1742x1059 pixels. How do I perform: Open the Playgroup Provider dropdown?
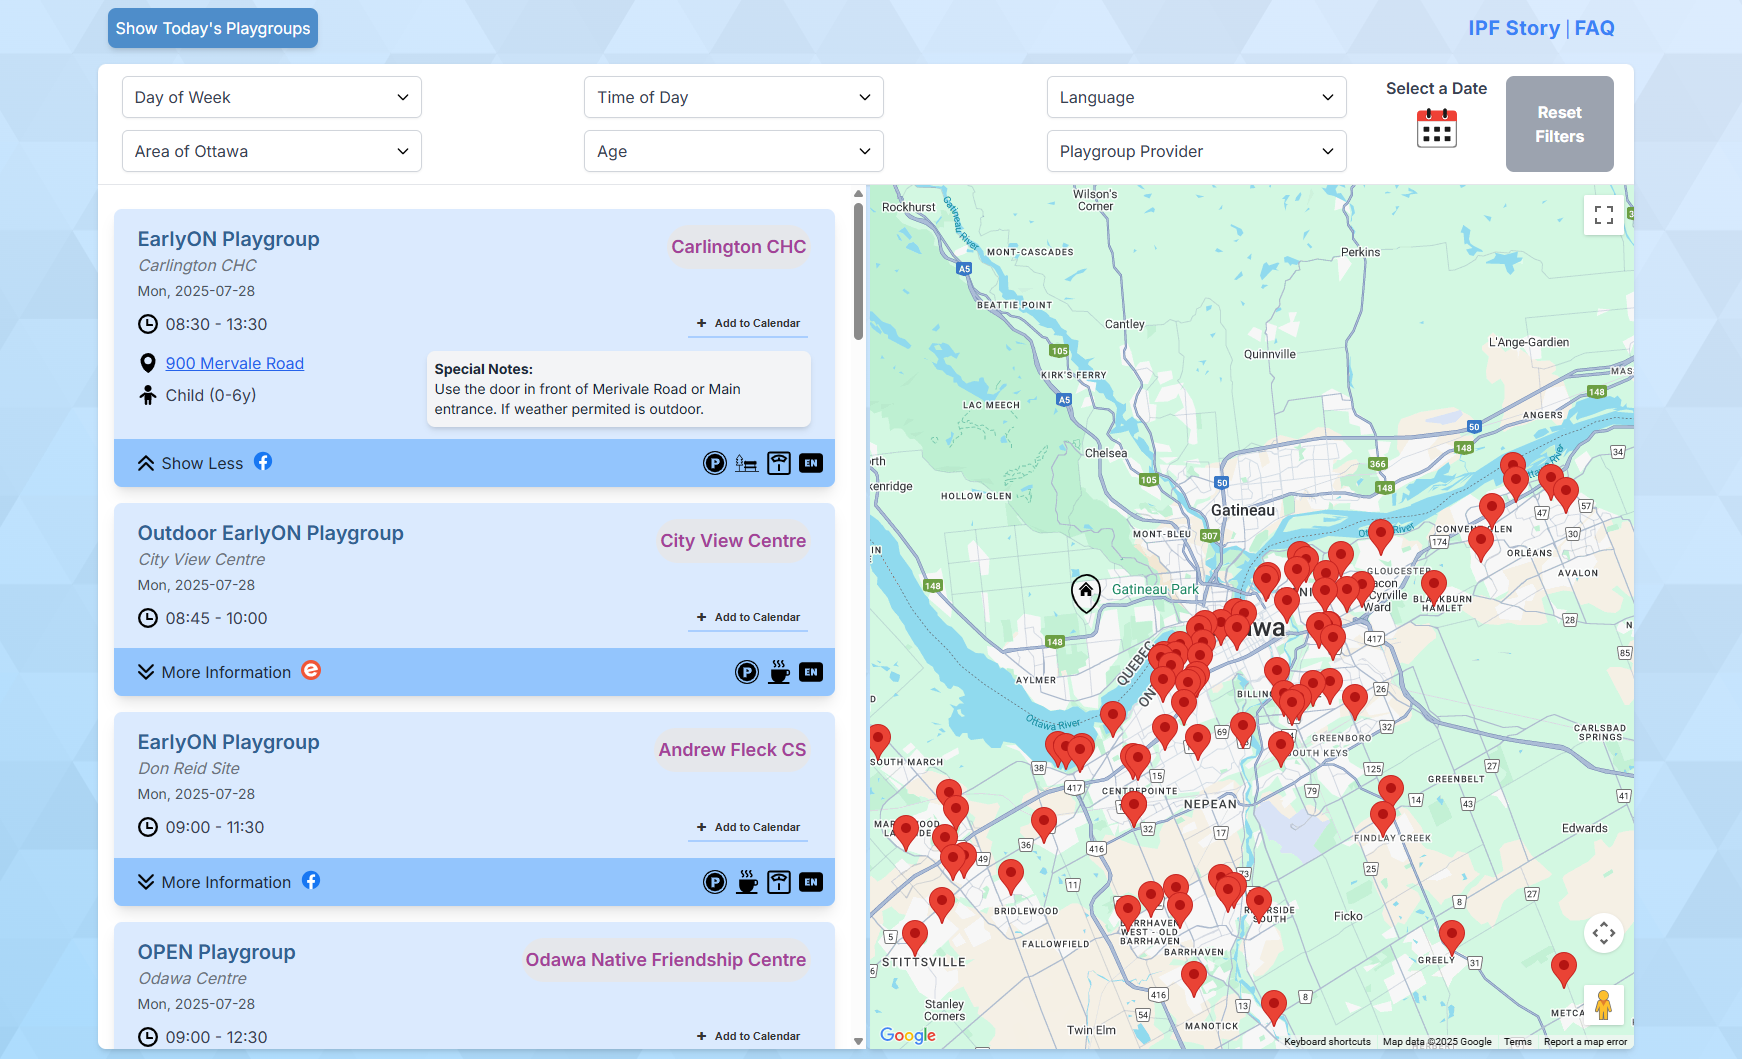(x=1197, y=151)
